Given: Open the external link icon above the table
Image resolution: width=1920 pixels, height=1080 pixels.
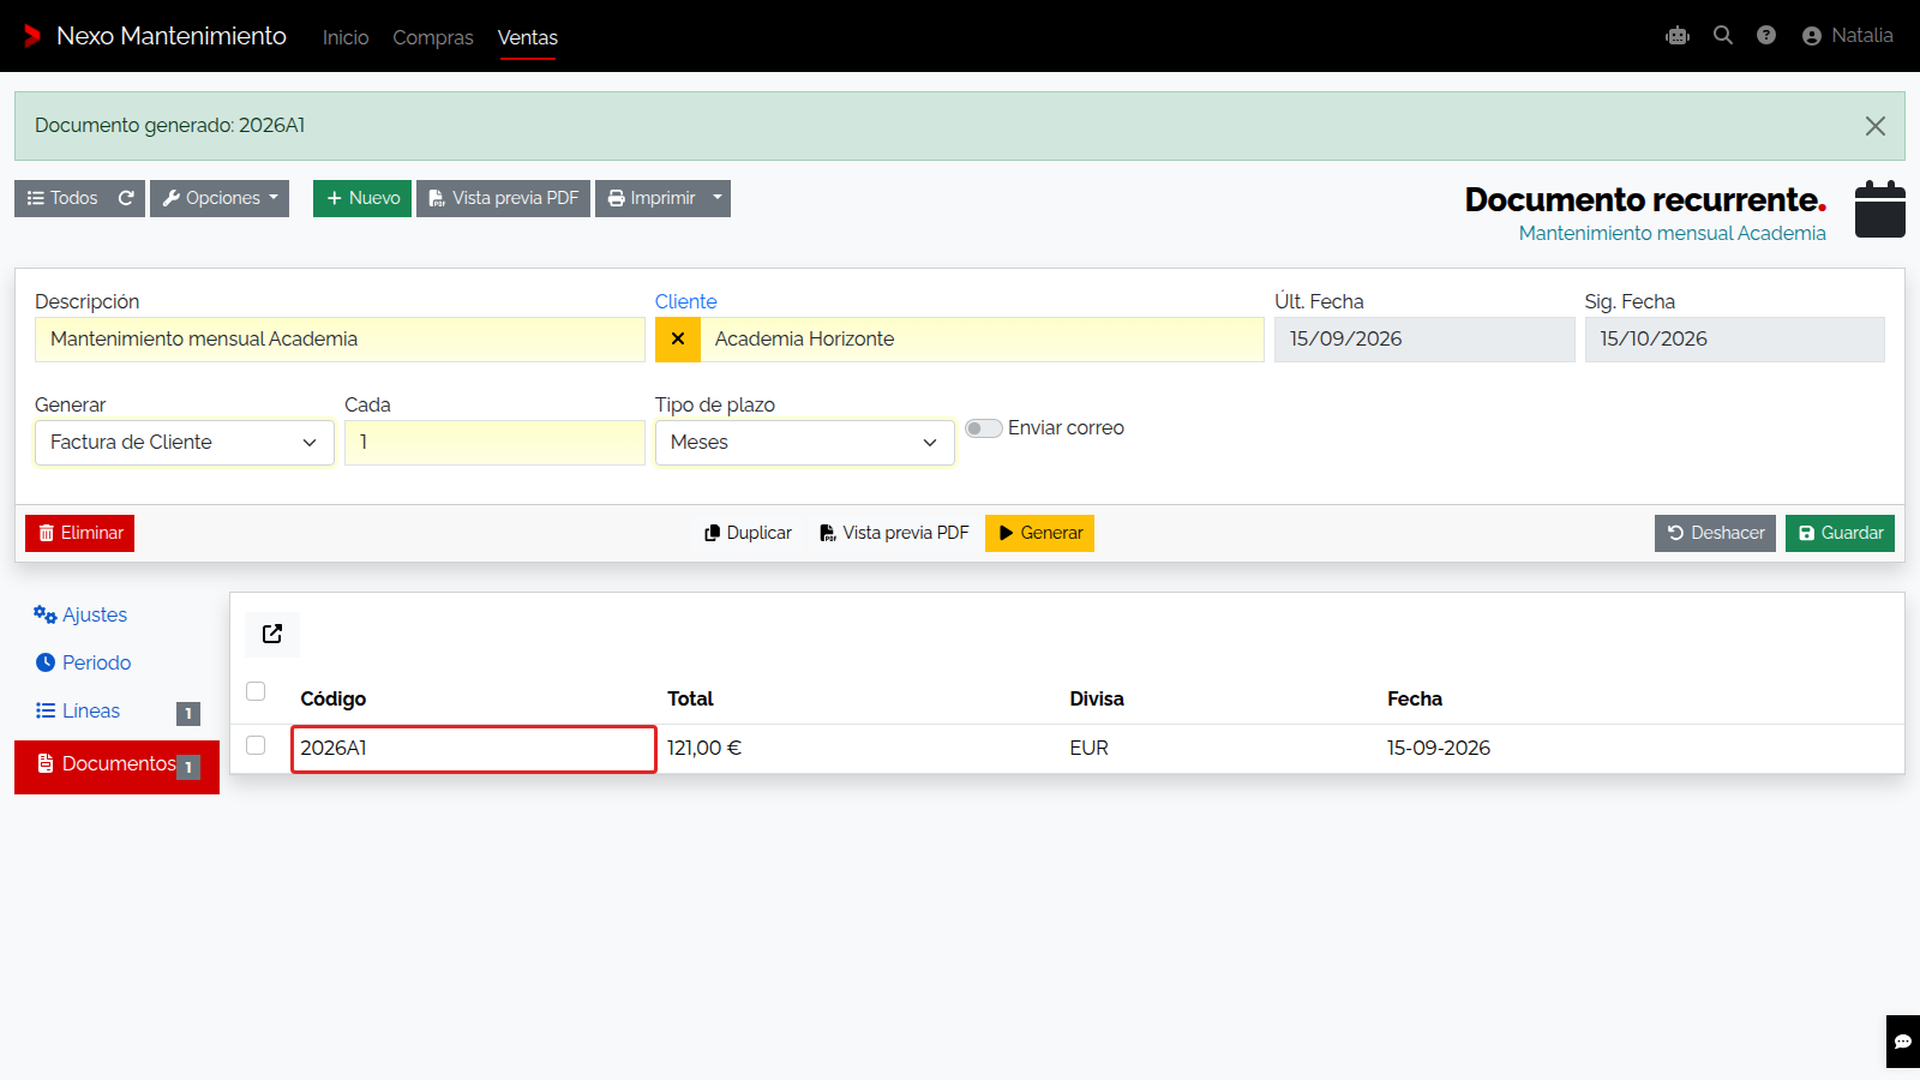Looking at the screenshot, I should tap(272, 634).
